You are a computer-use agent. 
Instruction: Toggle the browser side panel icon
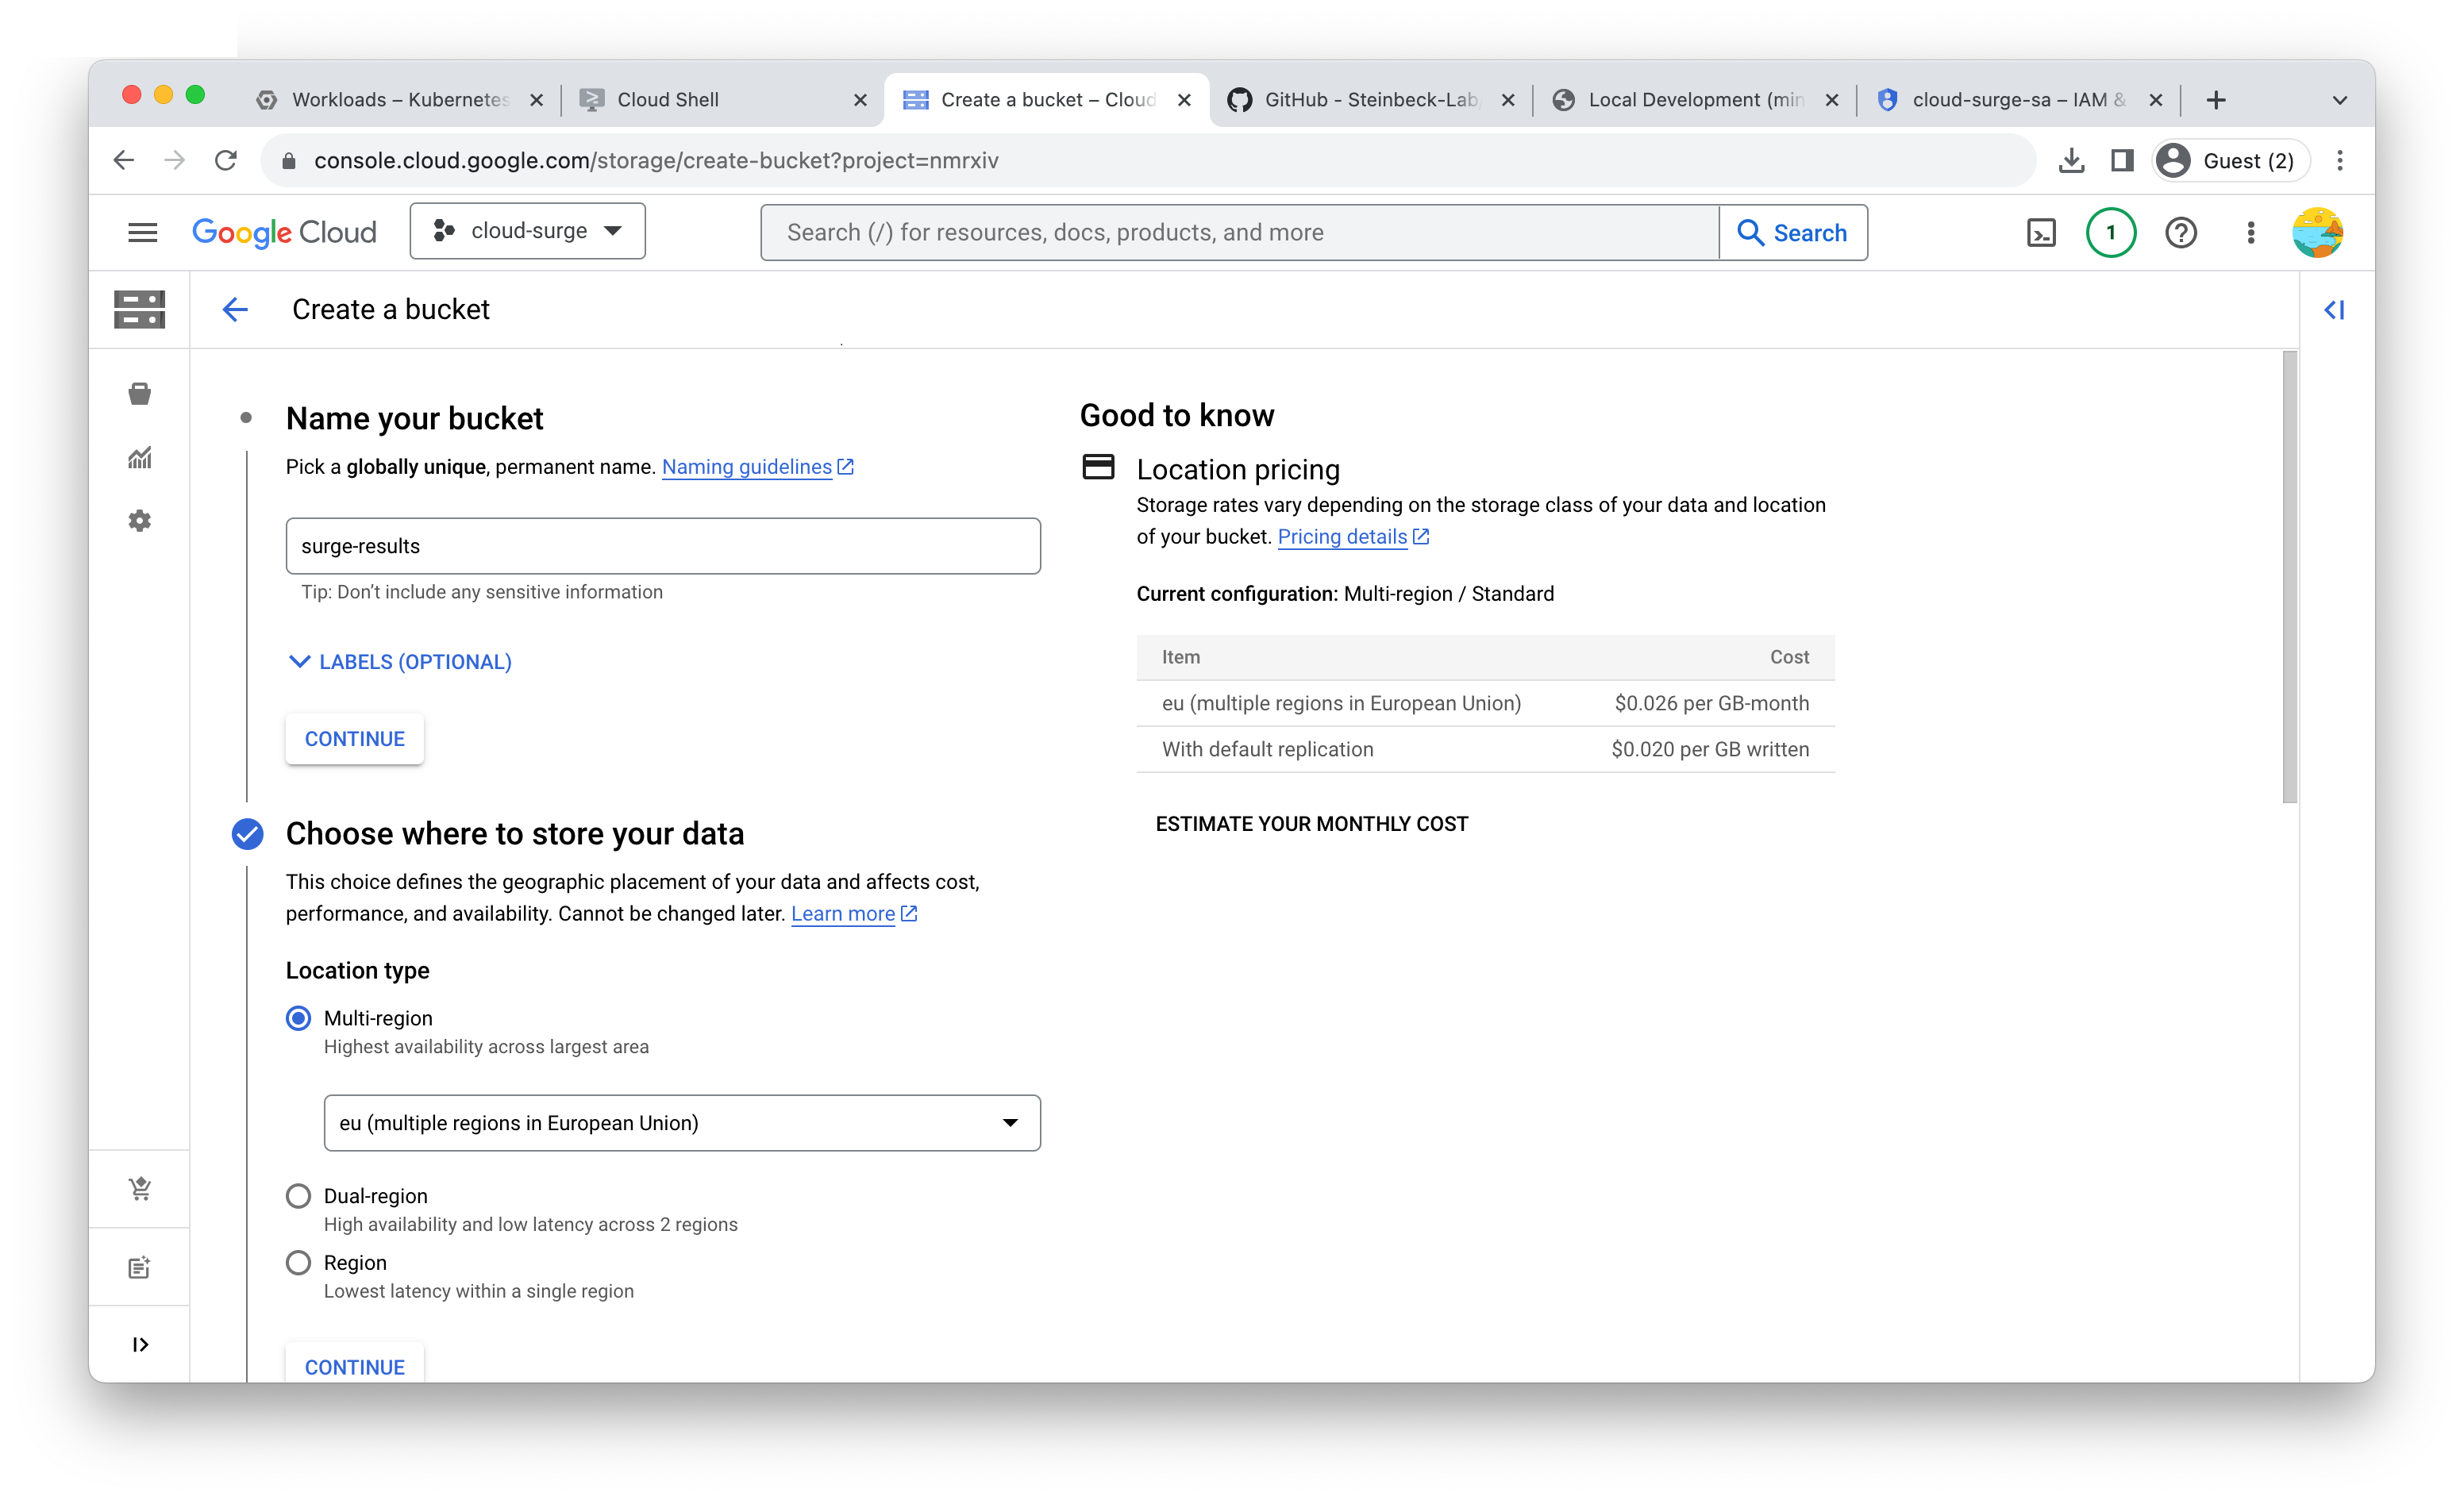coord(2122,161)
